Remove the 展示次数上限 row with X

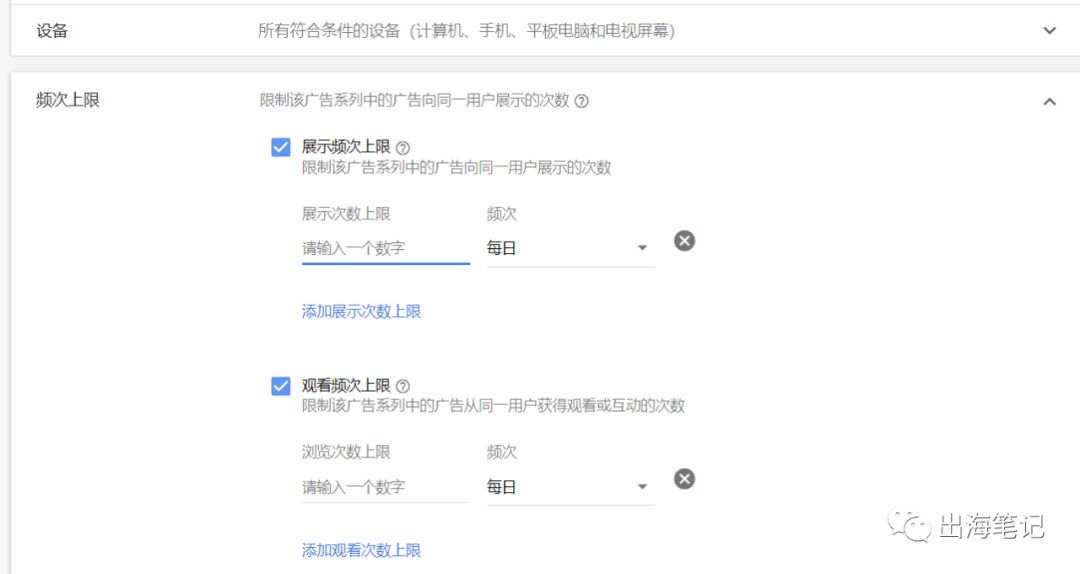pos(684,240)
